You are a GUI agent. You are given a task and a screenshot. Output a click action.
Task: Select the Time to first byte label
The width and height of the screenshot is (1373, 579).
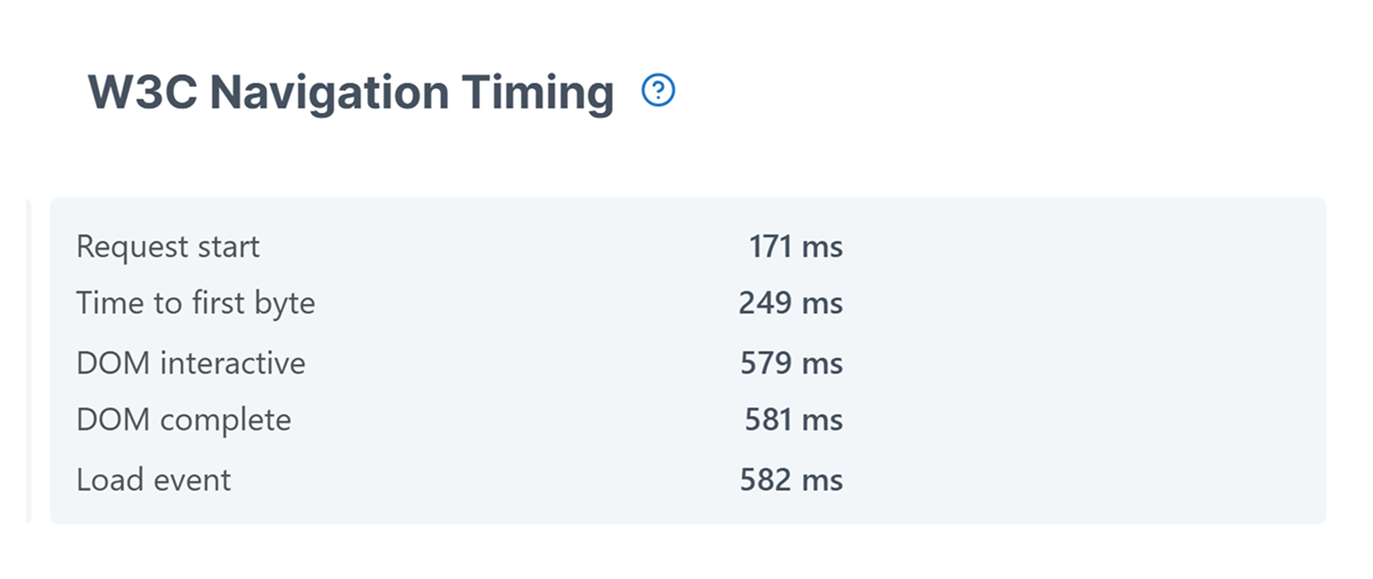coord(196,303)
